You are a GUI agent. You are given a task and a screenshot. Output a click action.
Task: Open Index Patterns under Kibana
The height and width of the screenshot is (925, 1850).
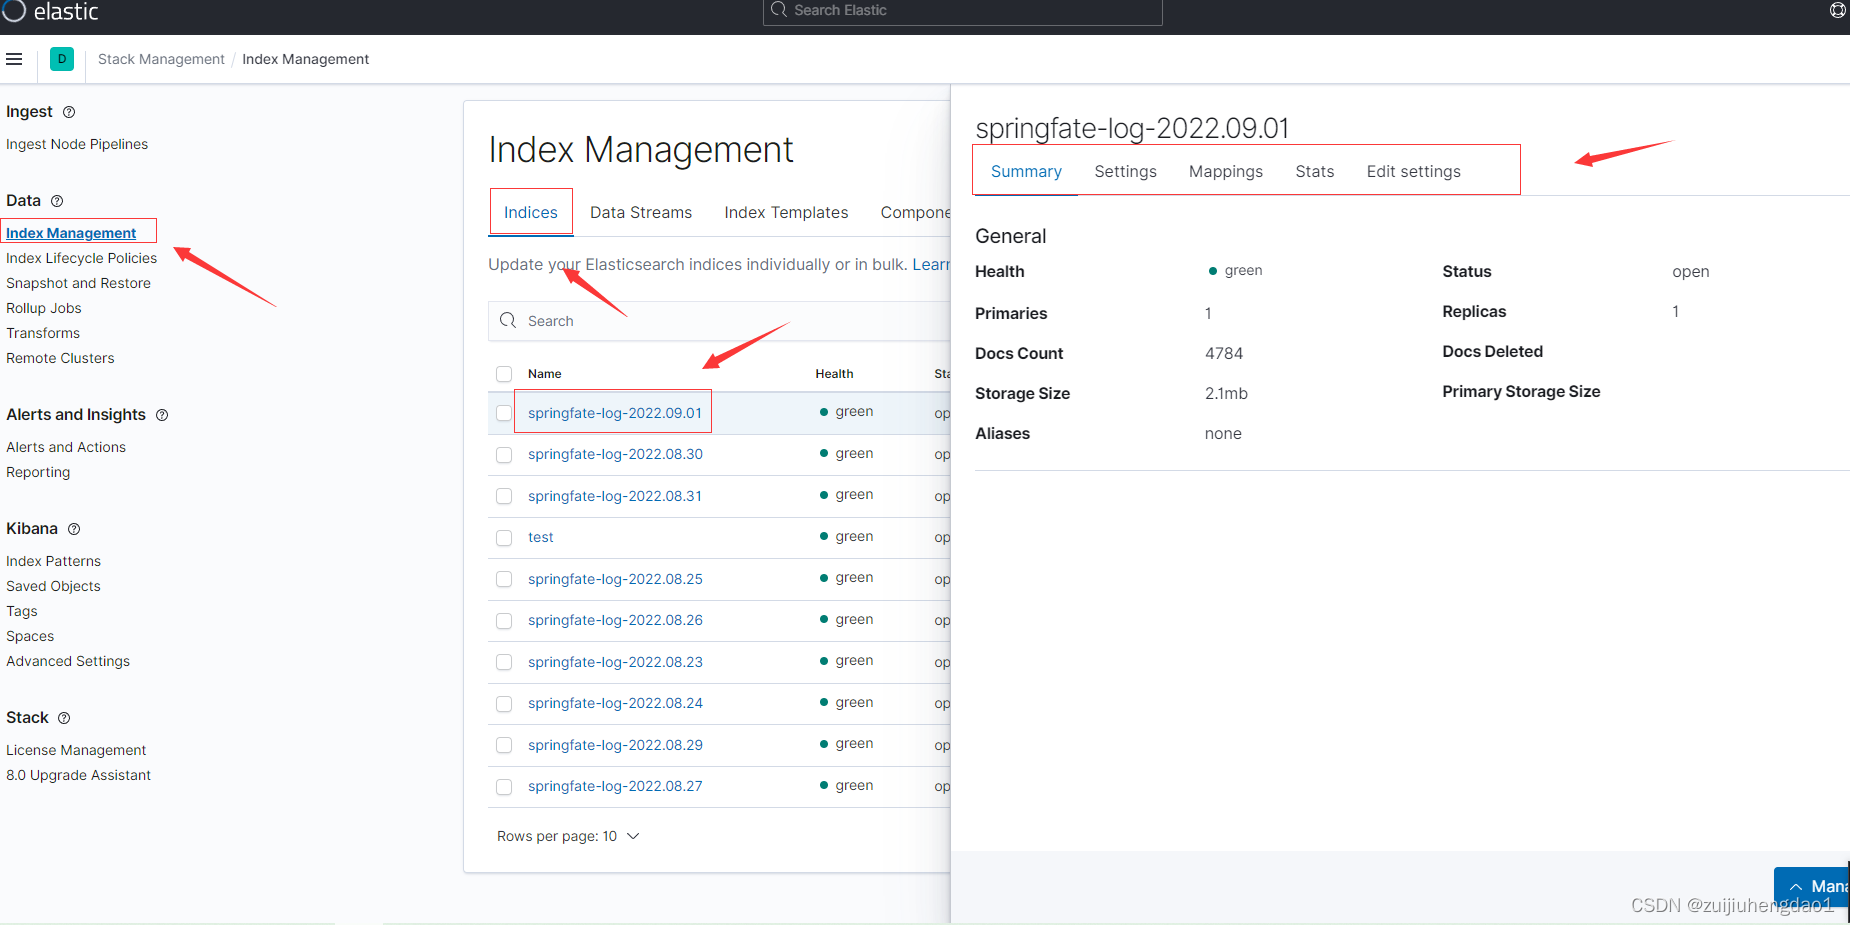pos(53,561)
